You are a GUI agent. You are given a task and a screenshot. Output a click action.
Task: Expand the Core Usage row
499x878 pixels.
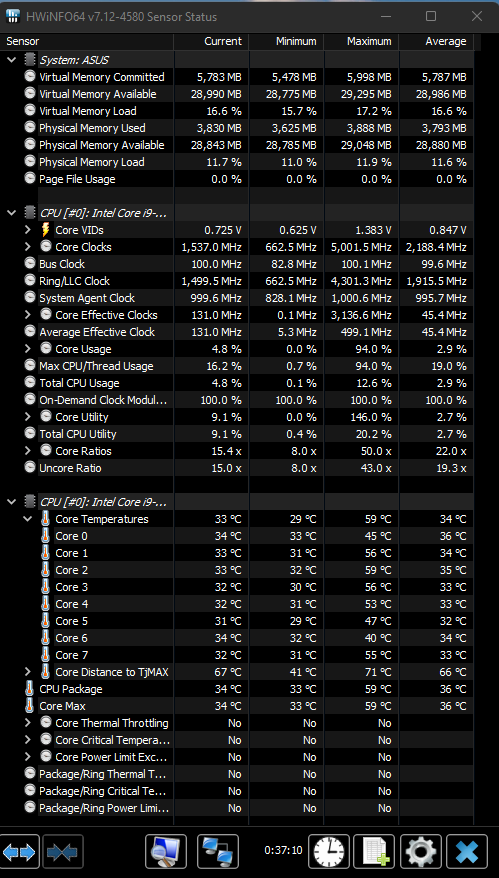click(x=28, y=349)
